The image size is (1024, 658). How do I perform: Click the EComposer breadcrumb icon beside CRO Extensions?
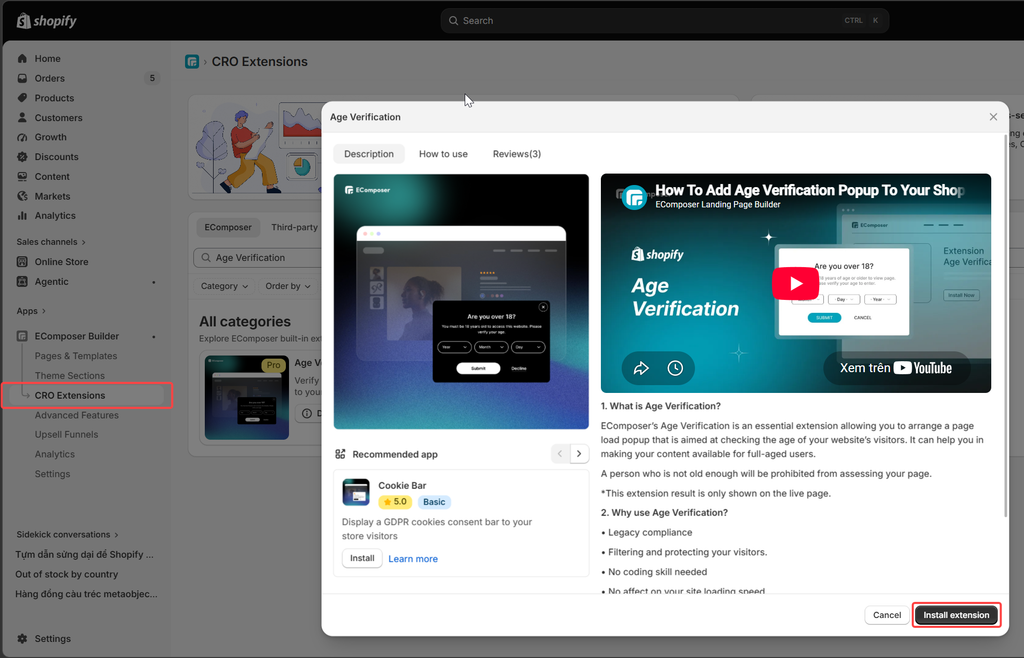(x=192, y=61)
